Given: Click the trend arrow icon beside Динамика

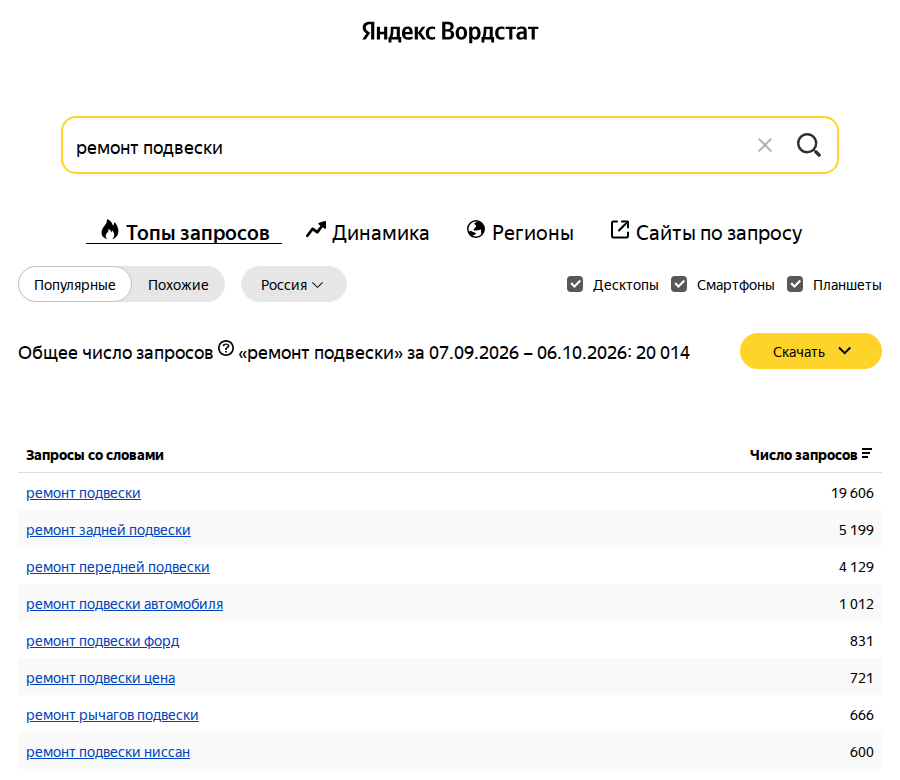Looking at the screenshot, I should pyautogui.click(x=316, y=230).
